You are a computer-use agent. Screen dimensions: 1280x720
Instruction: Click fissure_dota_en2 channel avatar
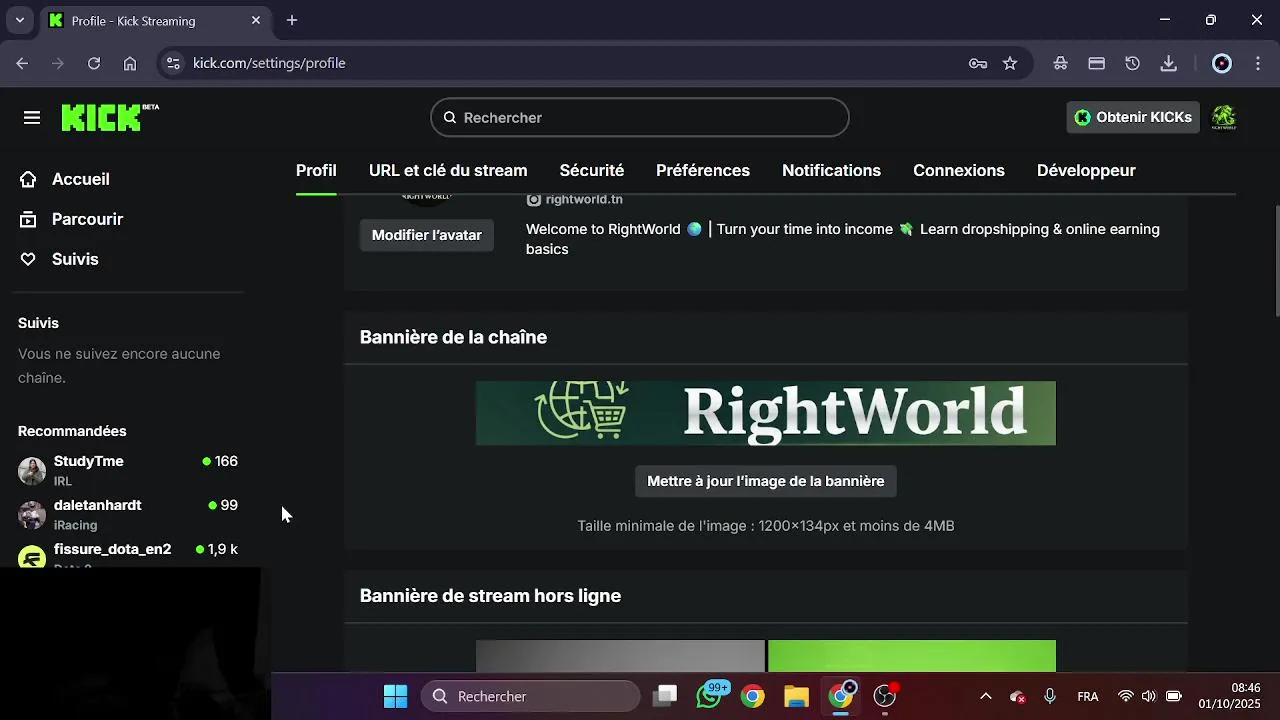tap(32, 557)
